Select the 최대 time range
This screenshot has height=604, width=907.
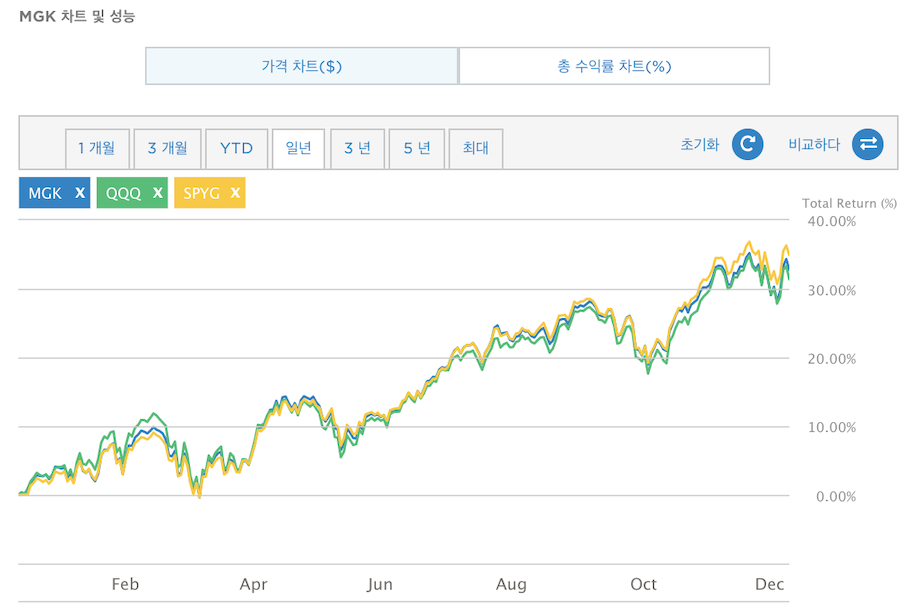pos(475,149)
